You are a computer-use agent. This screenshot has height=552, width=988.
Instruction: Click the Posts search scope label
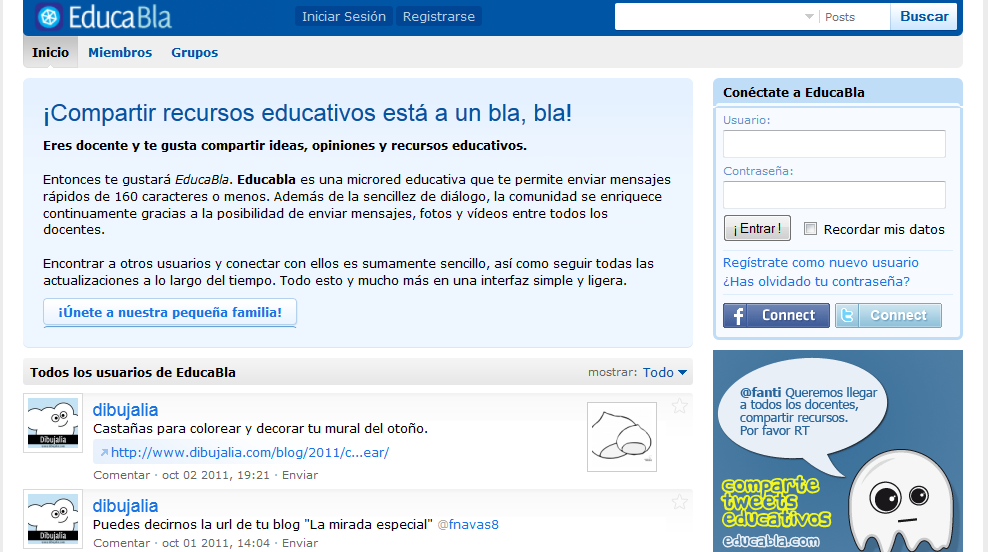coord(840,17)
